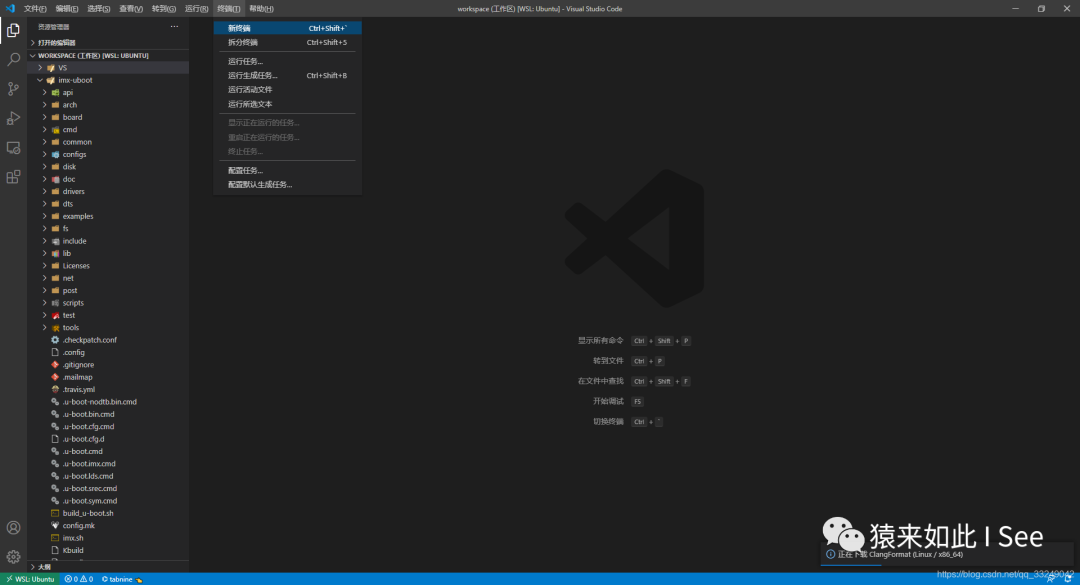This screenshot has width=1080, height=585.
Task: Choose Run Build Task Ctrl+Shift+B entry
Action: [287, 75]
